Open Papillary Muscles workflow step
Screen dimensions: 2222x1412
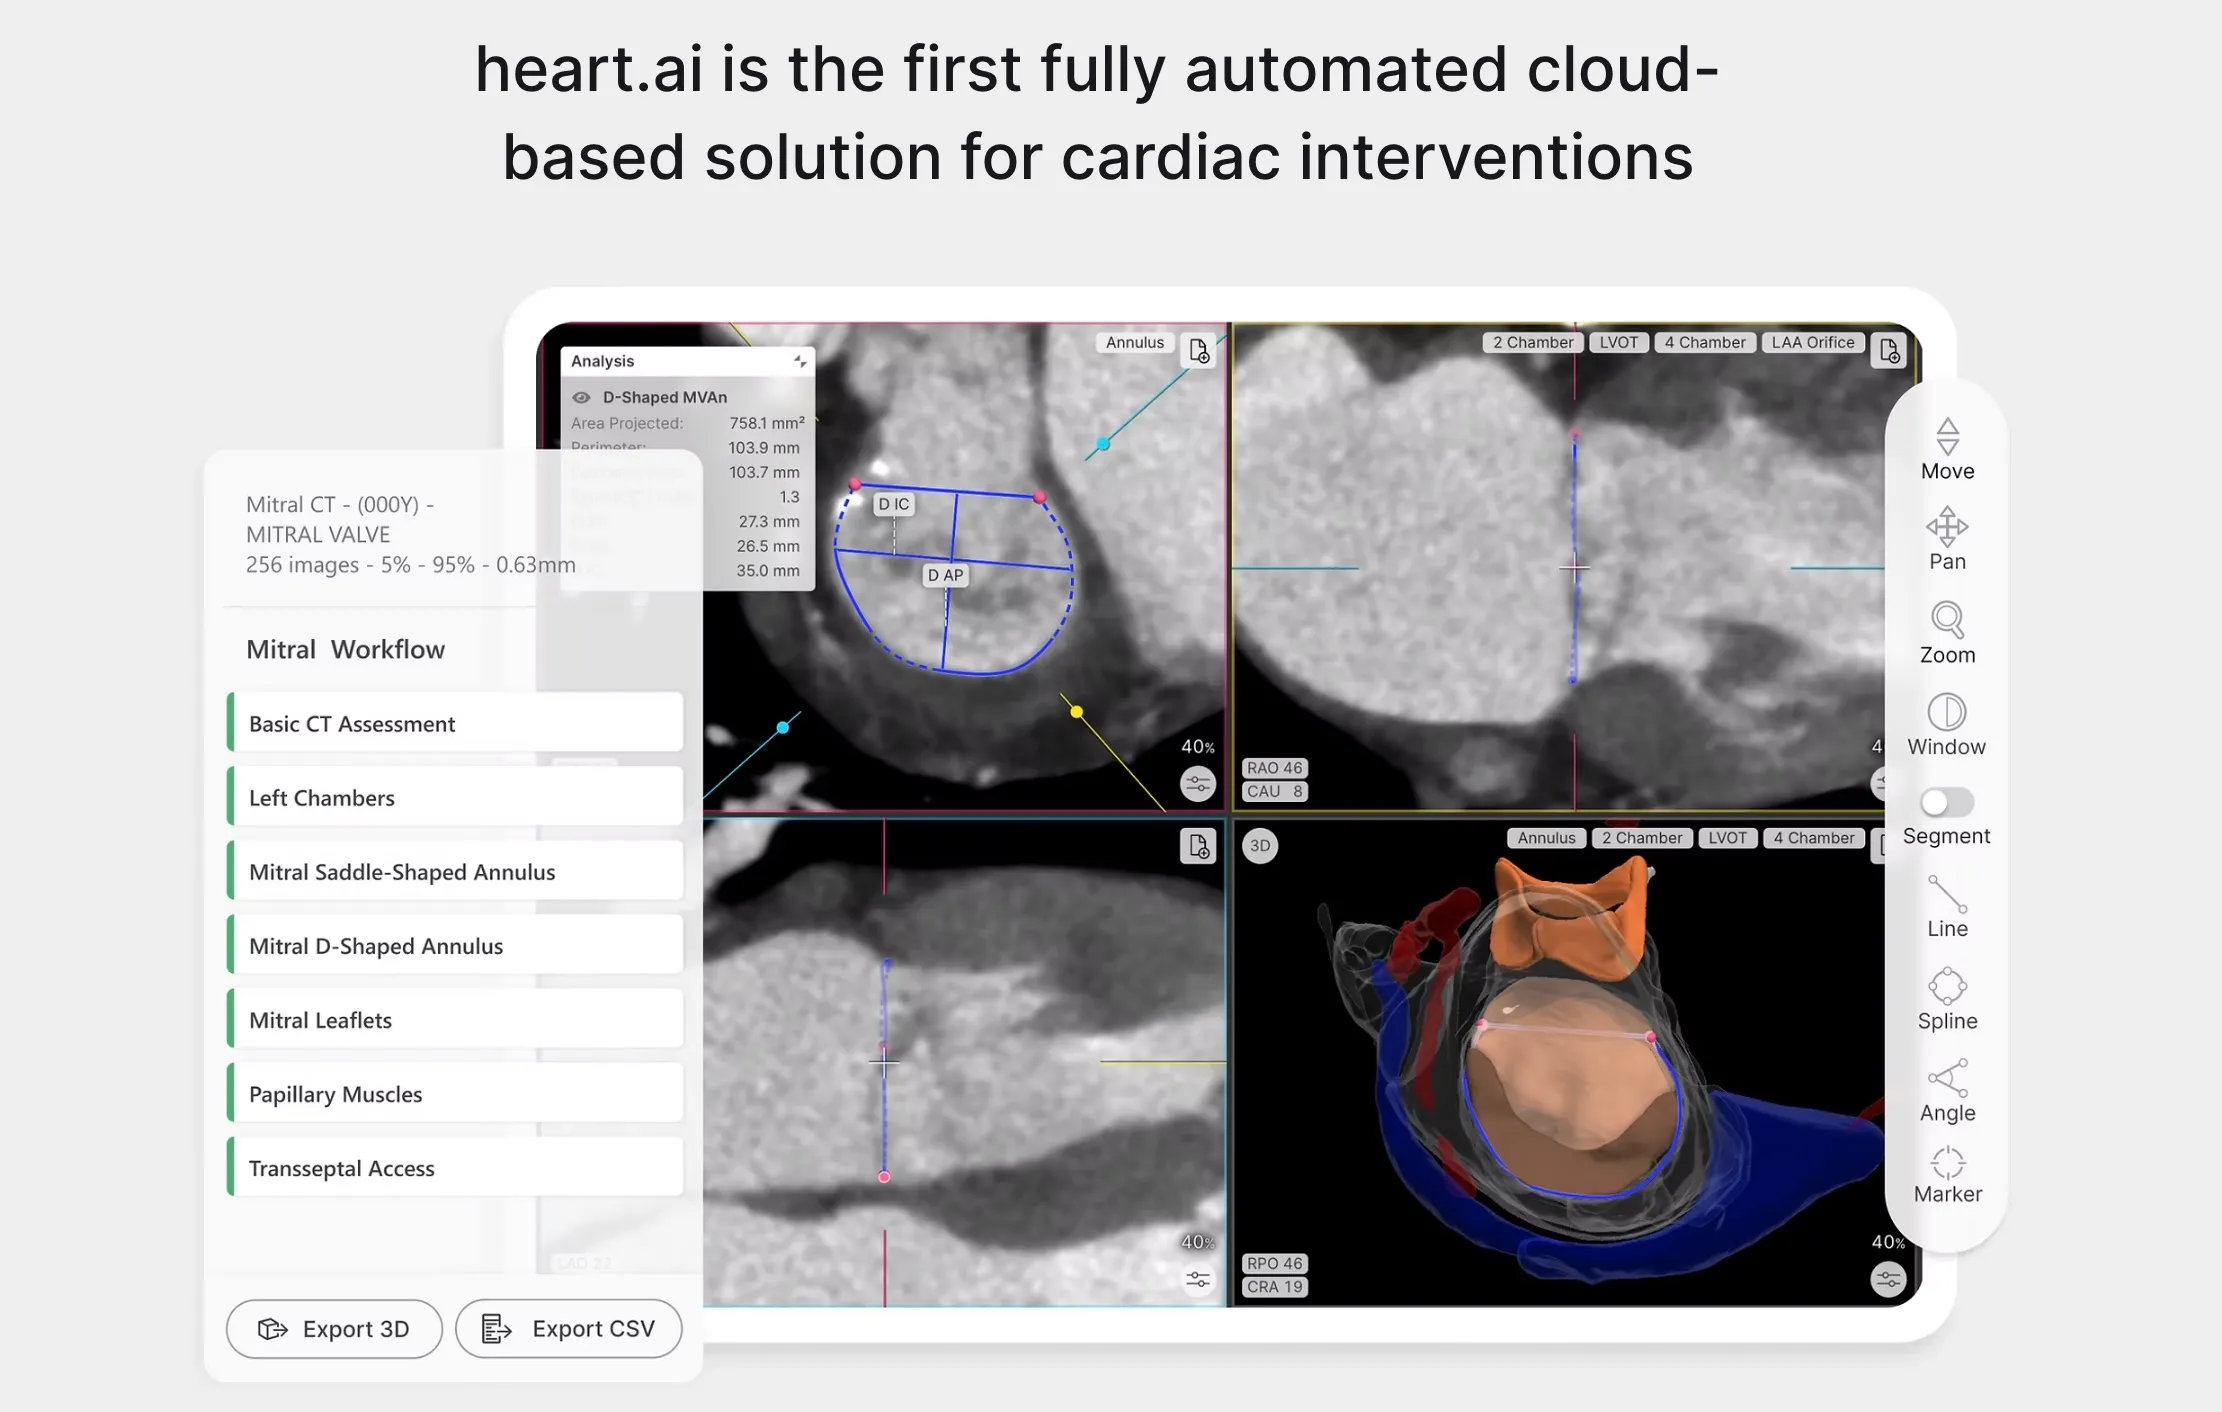pos(455,1093)
